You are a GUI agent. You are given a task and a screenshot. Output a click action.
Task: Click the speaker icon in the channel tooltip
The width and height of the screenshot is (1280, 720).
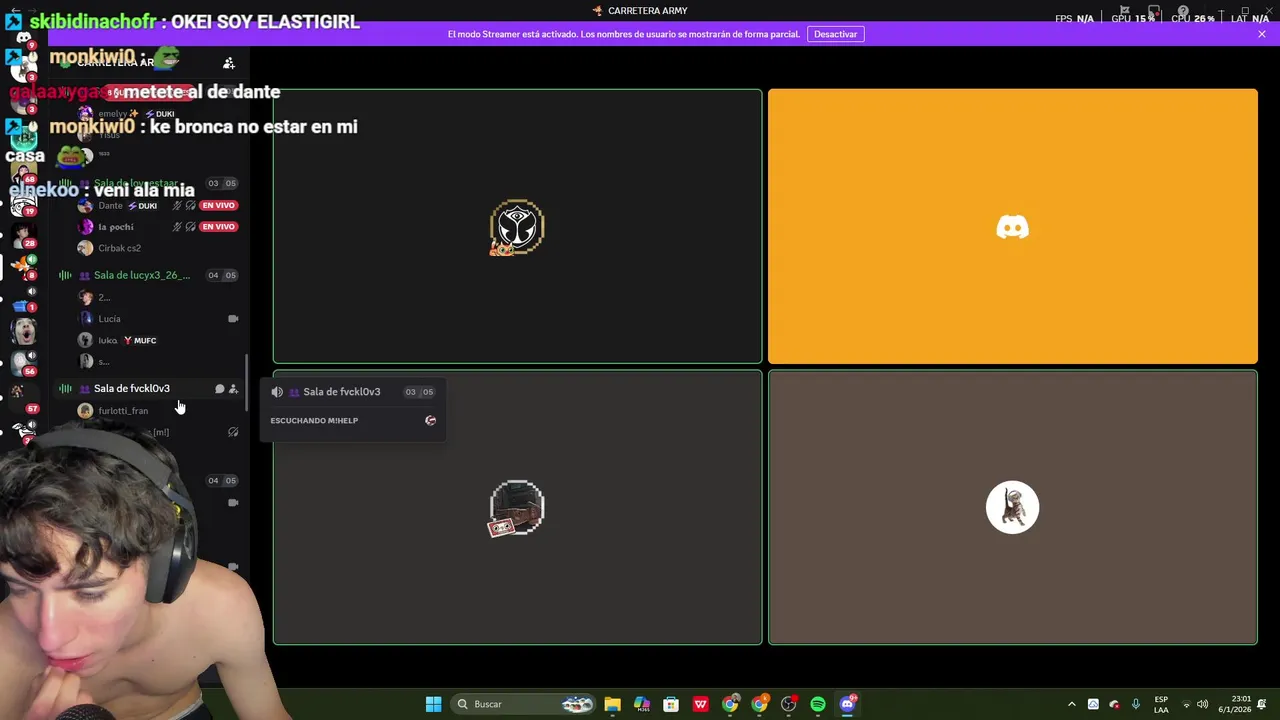pos(277,392)
